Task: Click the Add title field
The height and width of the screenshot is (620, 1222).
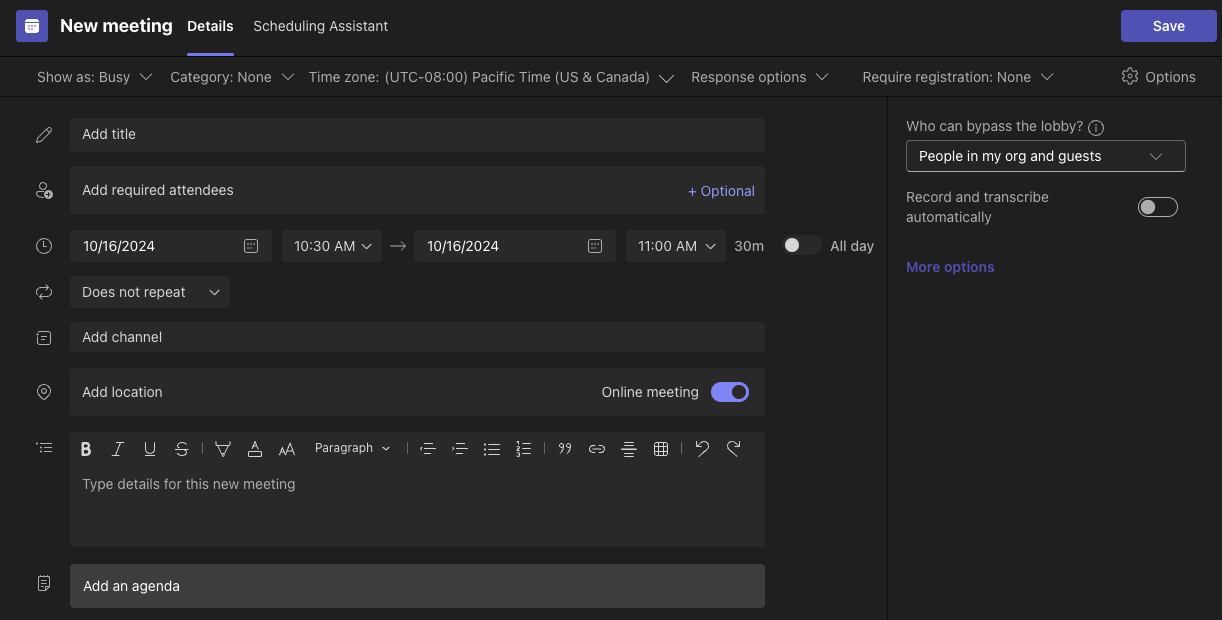Action: [416, 134]
